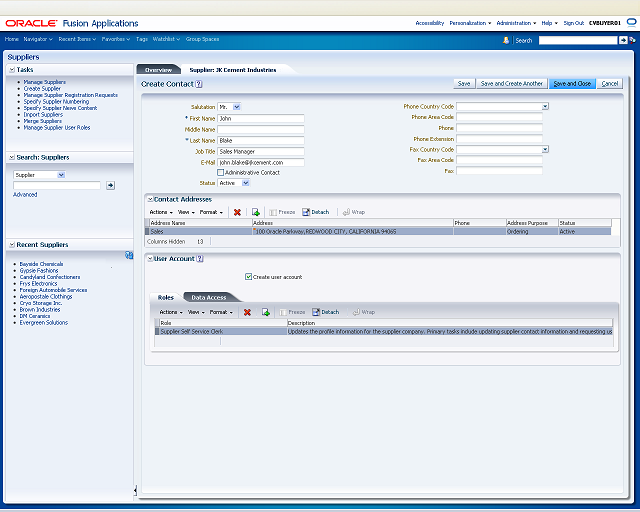Click Freeze in Roles toolbar

[292, 312]
